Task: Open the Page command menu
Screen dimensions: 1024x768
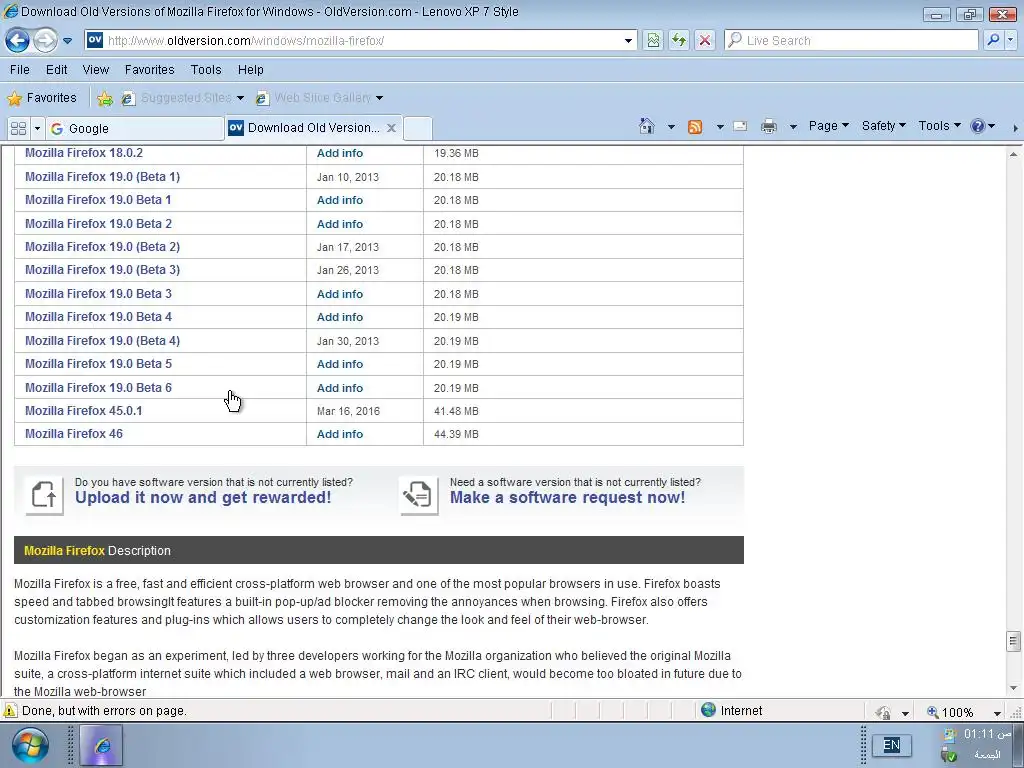Action: 828,126
